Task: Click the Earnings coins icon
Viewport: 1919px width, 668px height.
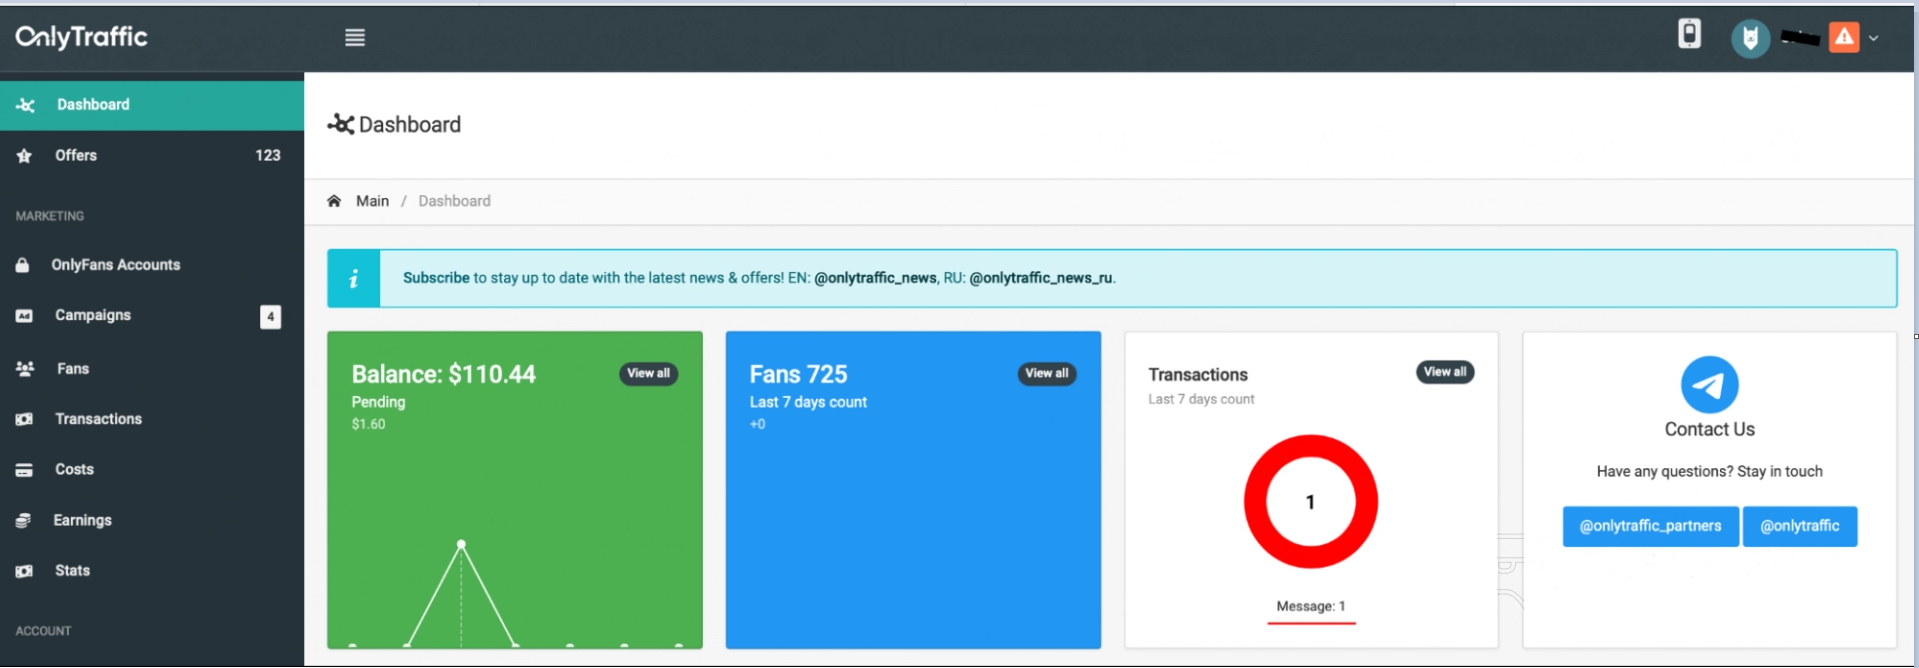Action: tap(24, 521)
